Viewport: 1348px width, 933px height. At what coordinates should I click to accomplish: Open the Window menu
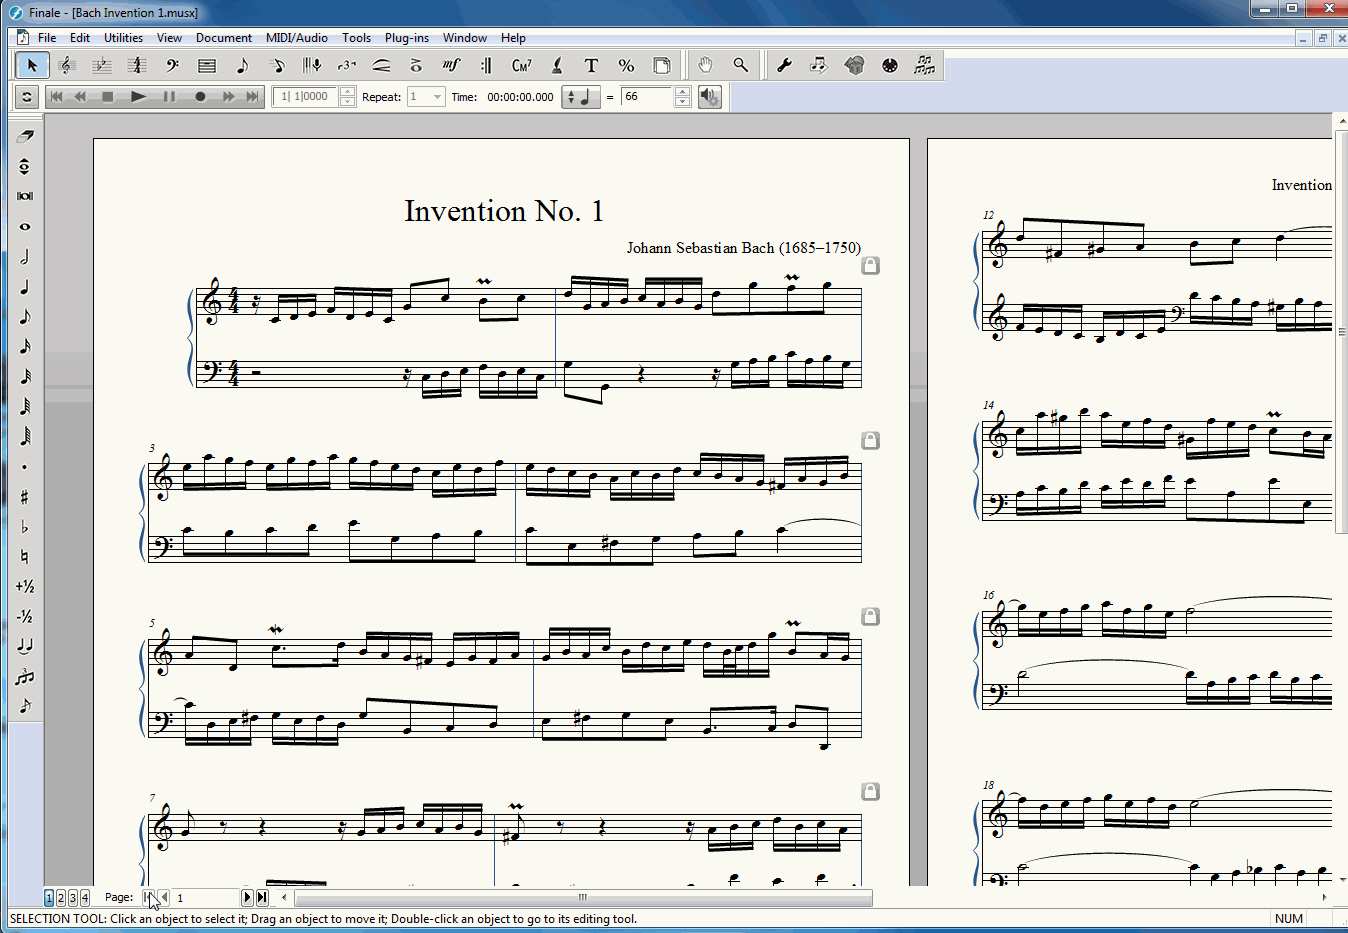tap(465, 38)
